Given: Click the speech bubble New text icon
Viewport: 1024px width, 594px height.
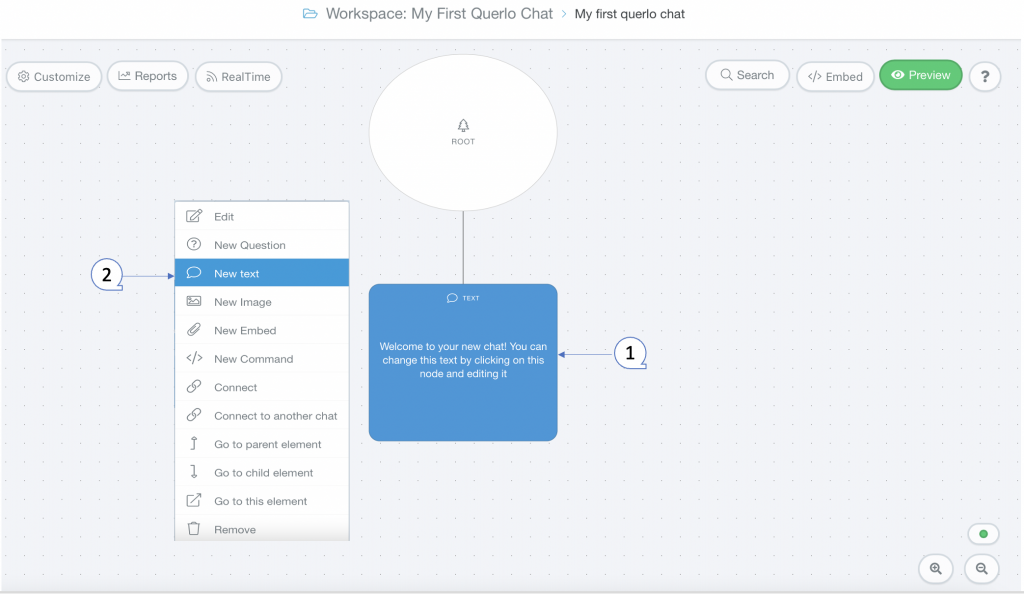Looking at the screenshot, I should tap(194, 272).
